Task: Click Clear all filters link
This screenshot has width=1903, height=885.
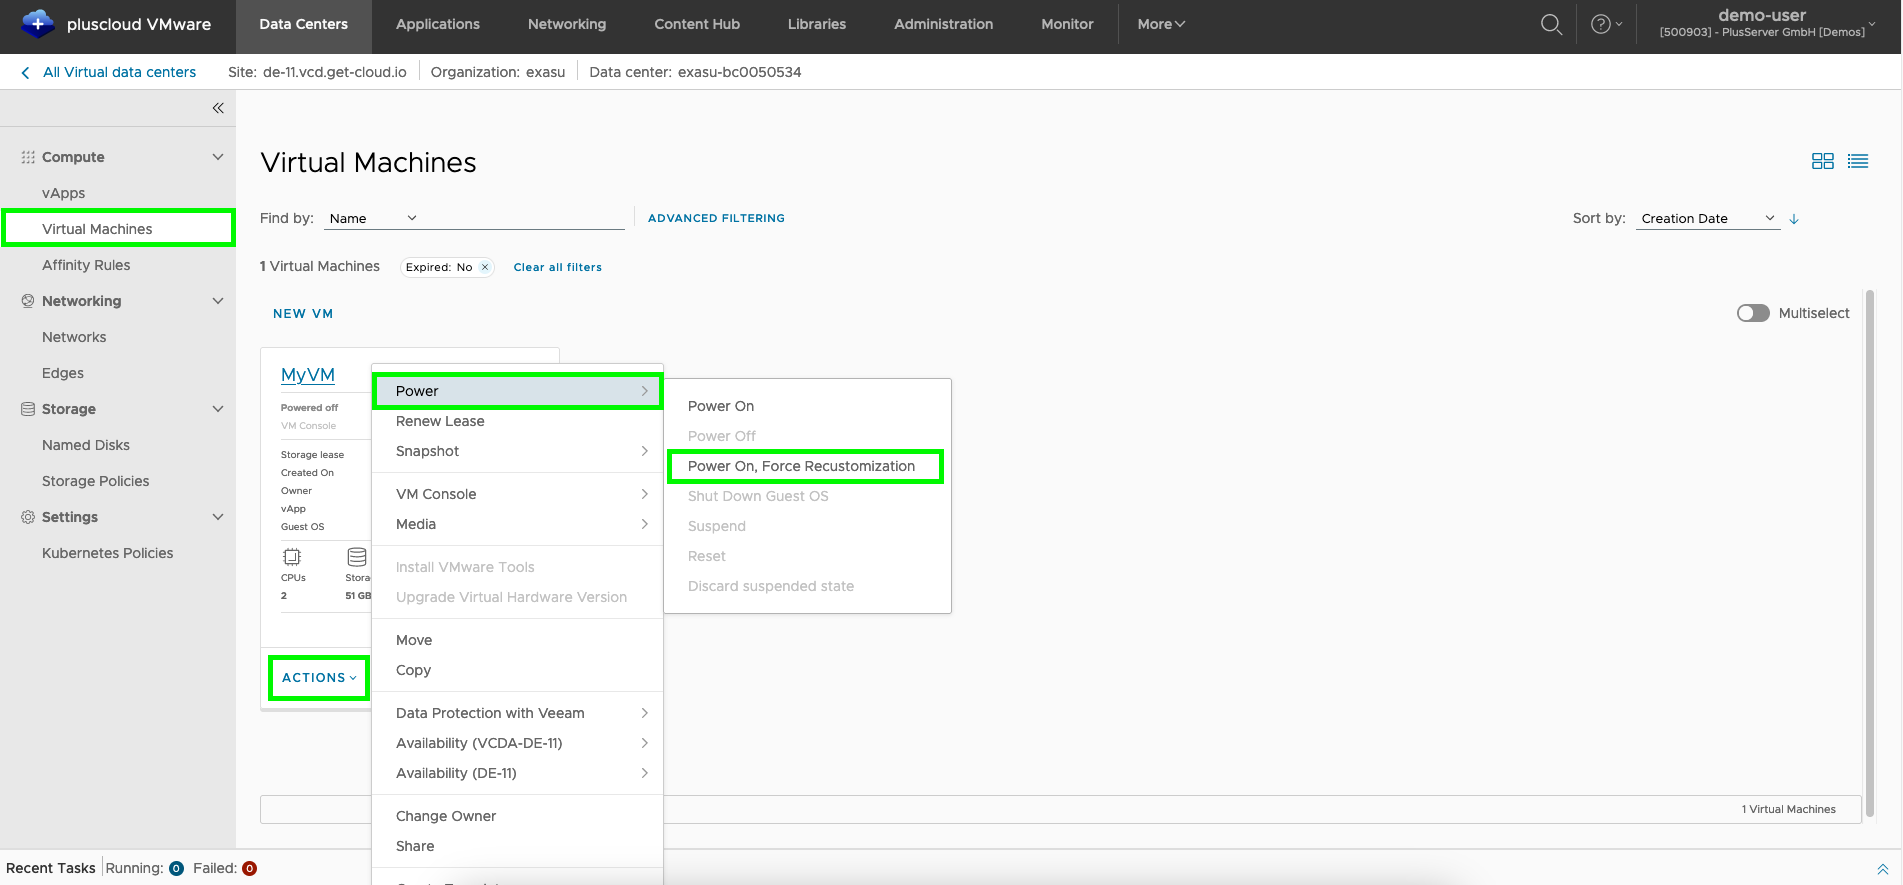Action: [558, 267]
